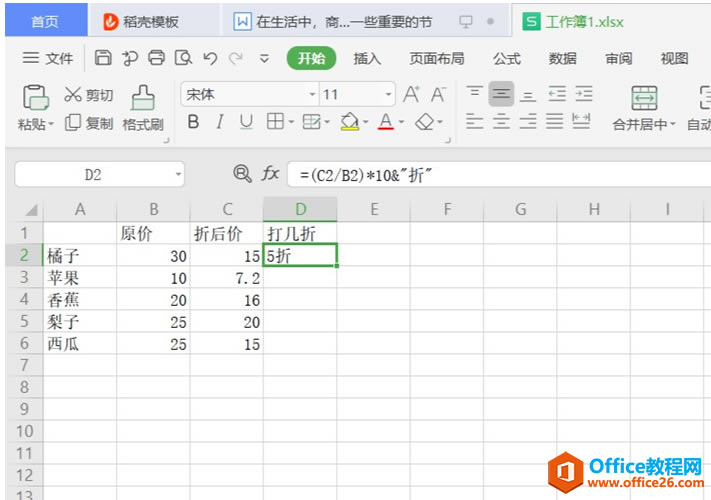The width and height of the screenshot is (711, 500).
Task: Center text horizontally icon
Action: tap(501, 121)
